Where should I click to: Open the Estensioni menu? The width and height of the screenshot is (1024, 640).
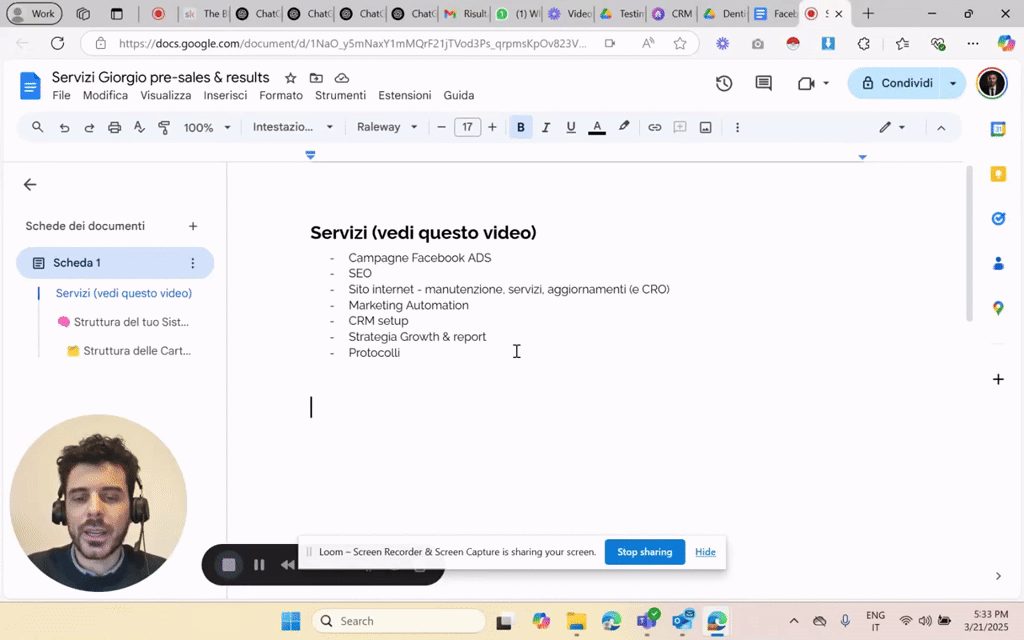click(x=405, y=95)
